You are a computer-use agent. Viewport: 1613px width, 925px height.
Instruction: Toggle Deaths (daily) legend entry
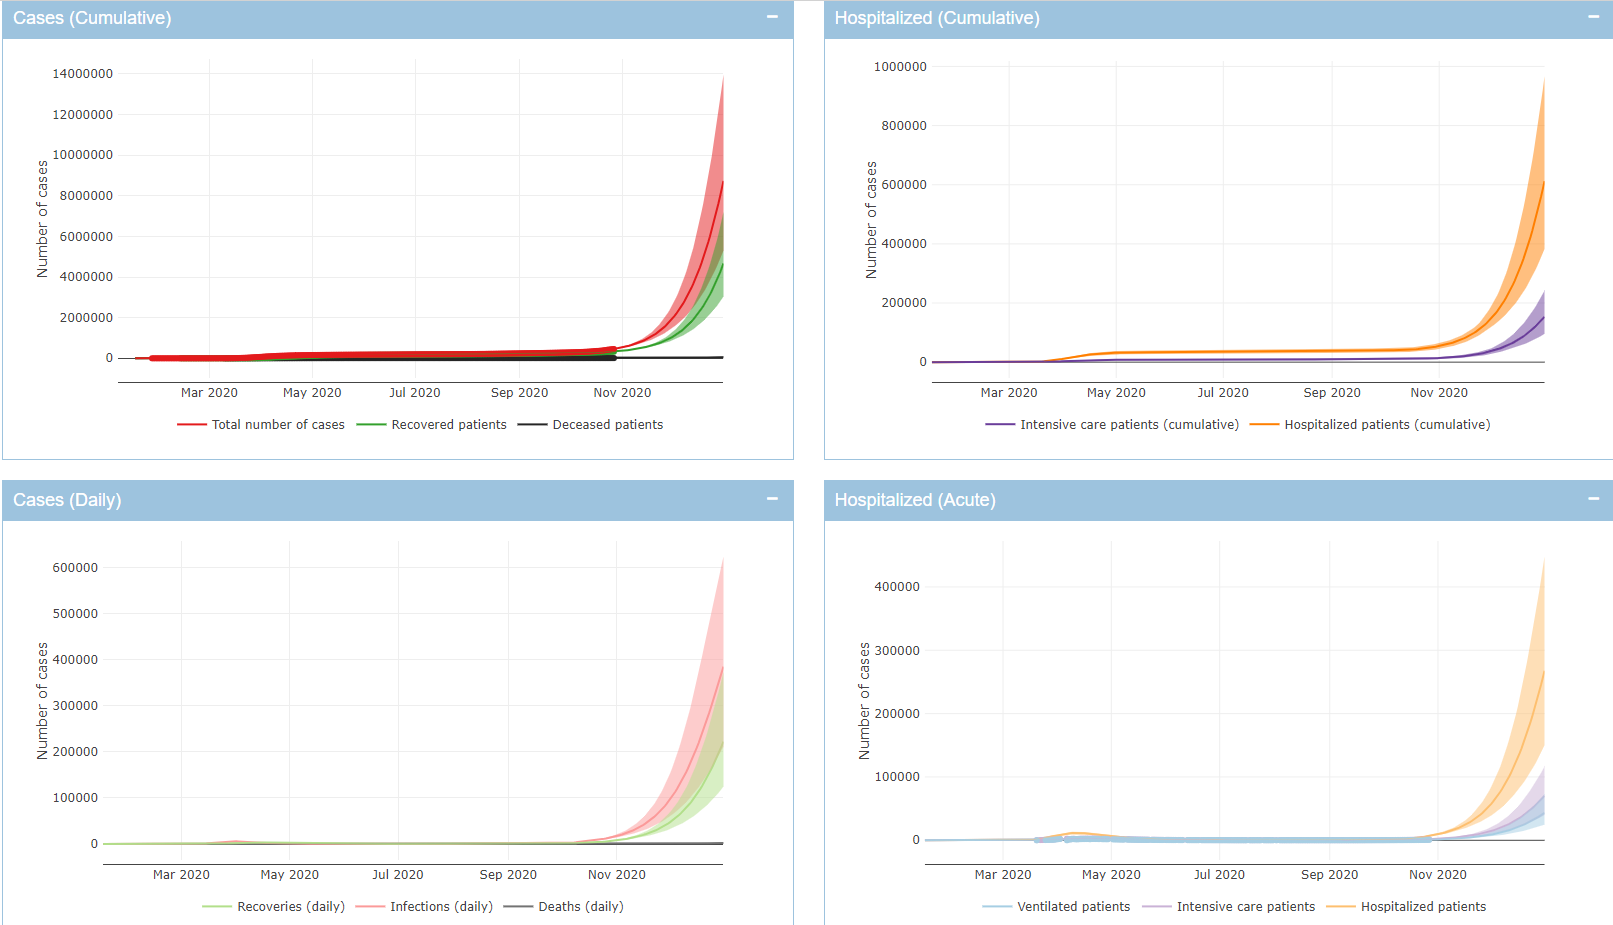(580, 907)
